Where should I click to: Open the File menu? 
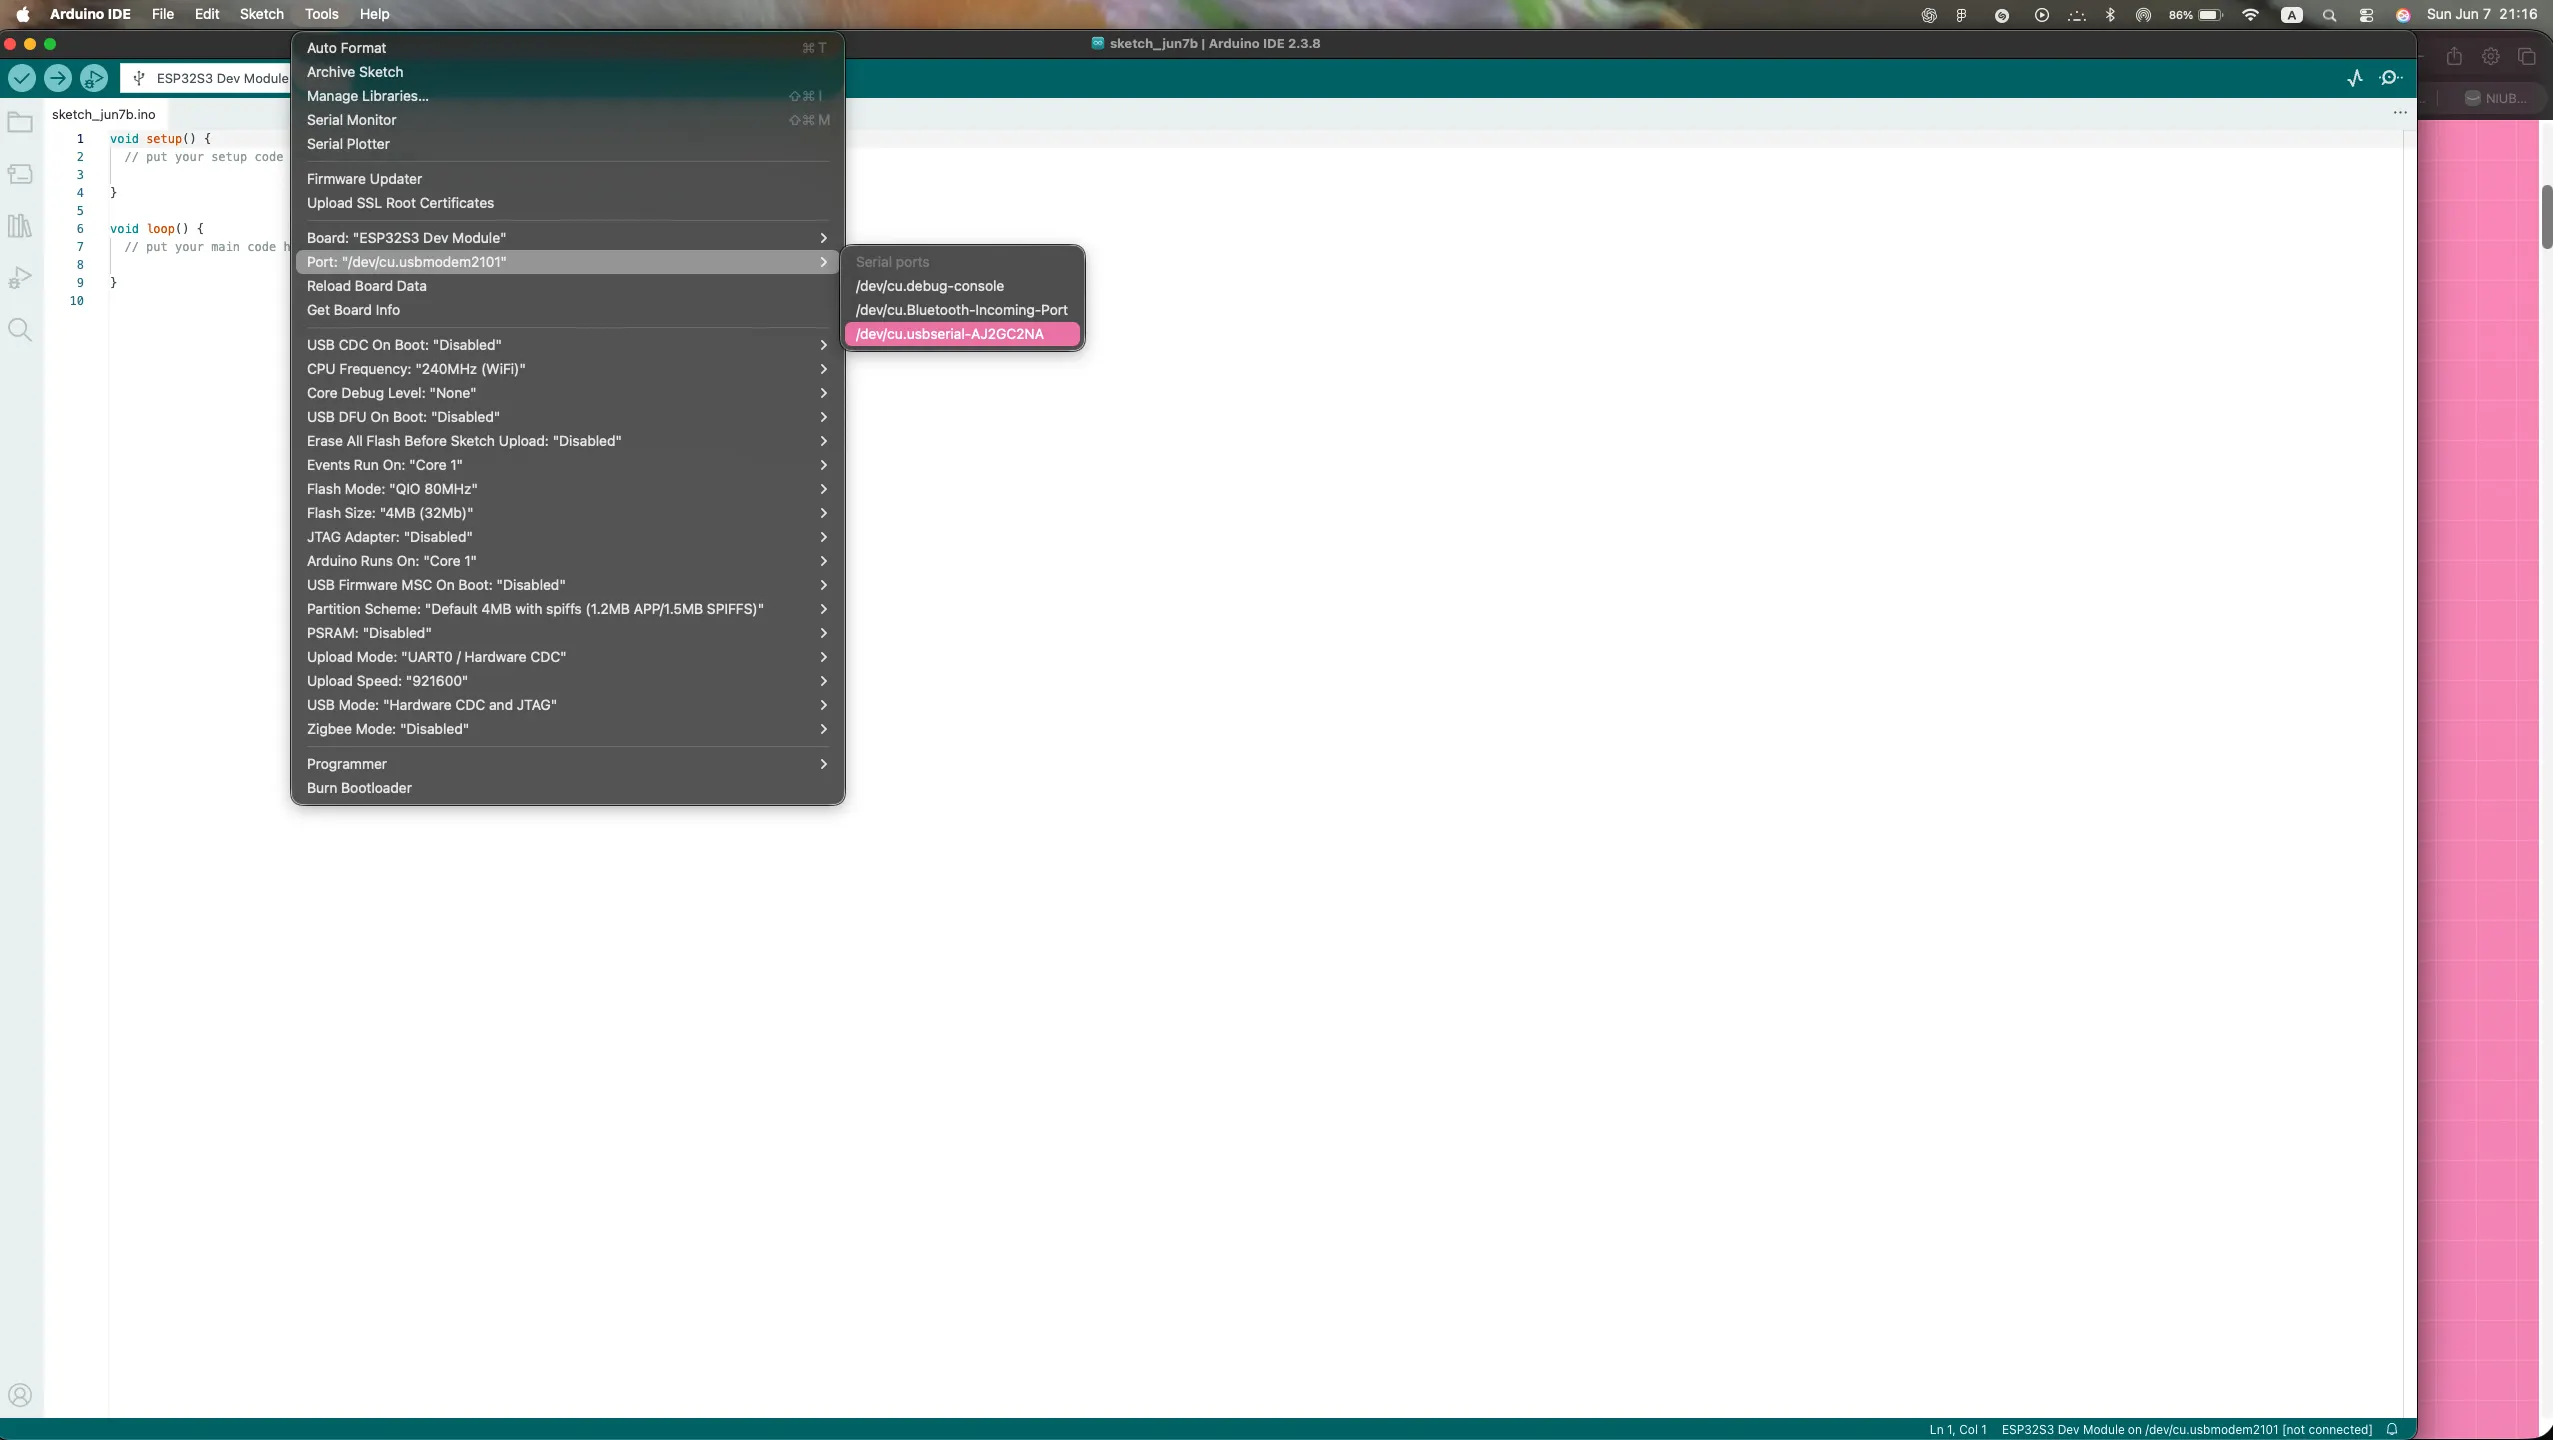(163, 14)
